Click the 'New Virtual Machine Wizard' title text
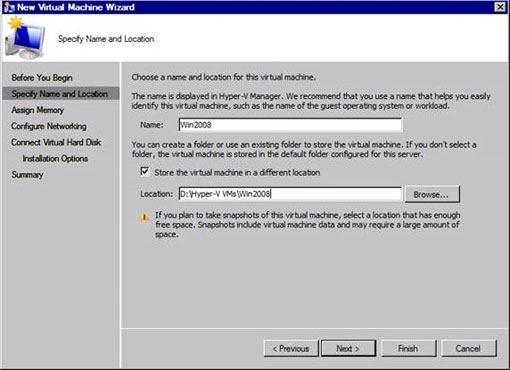Viewport: 510px width, 370px height. tap(76, 7)
